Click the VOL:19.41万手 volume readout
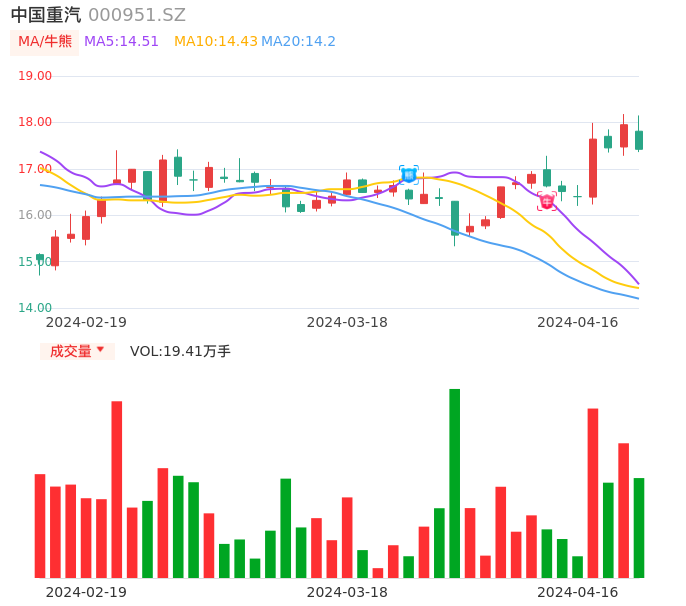The image size is (686, 606). [180, 351]
